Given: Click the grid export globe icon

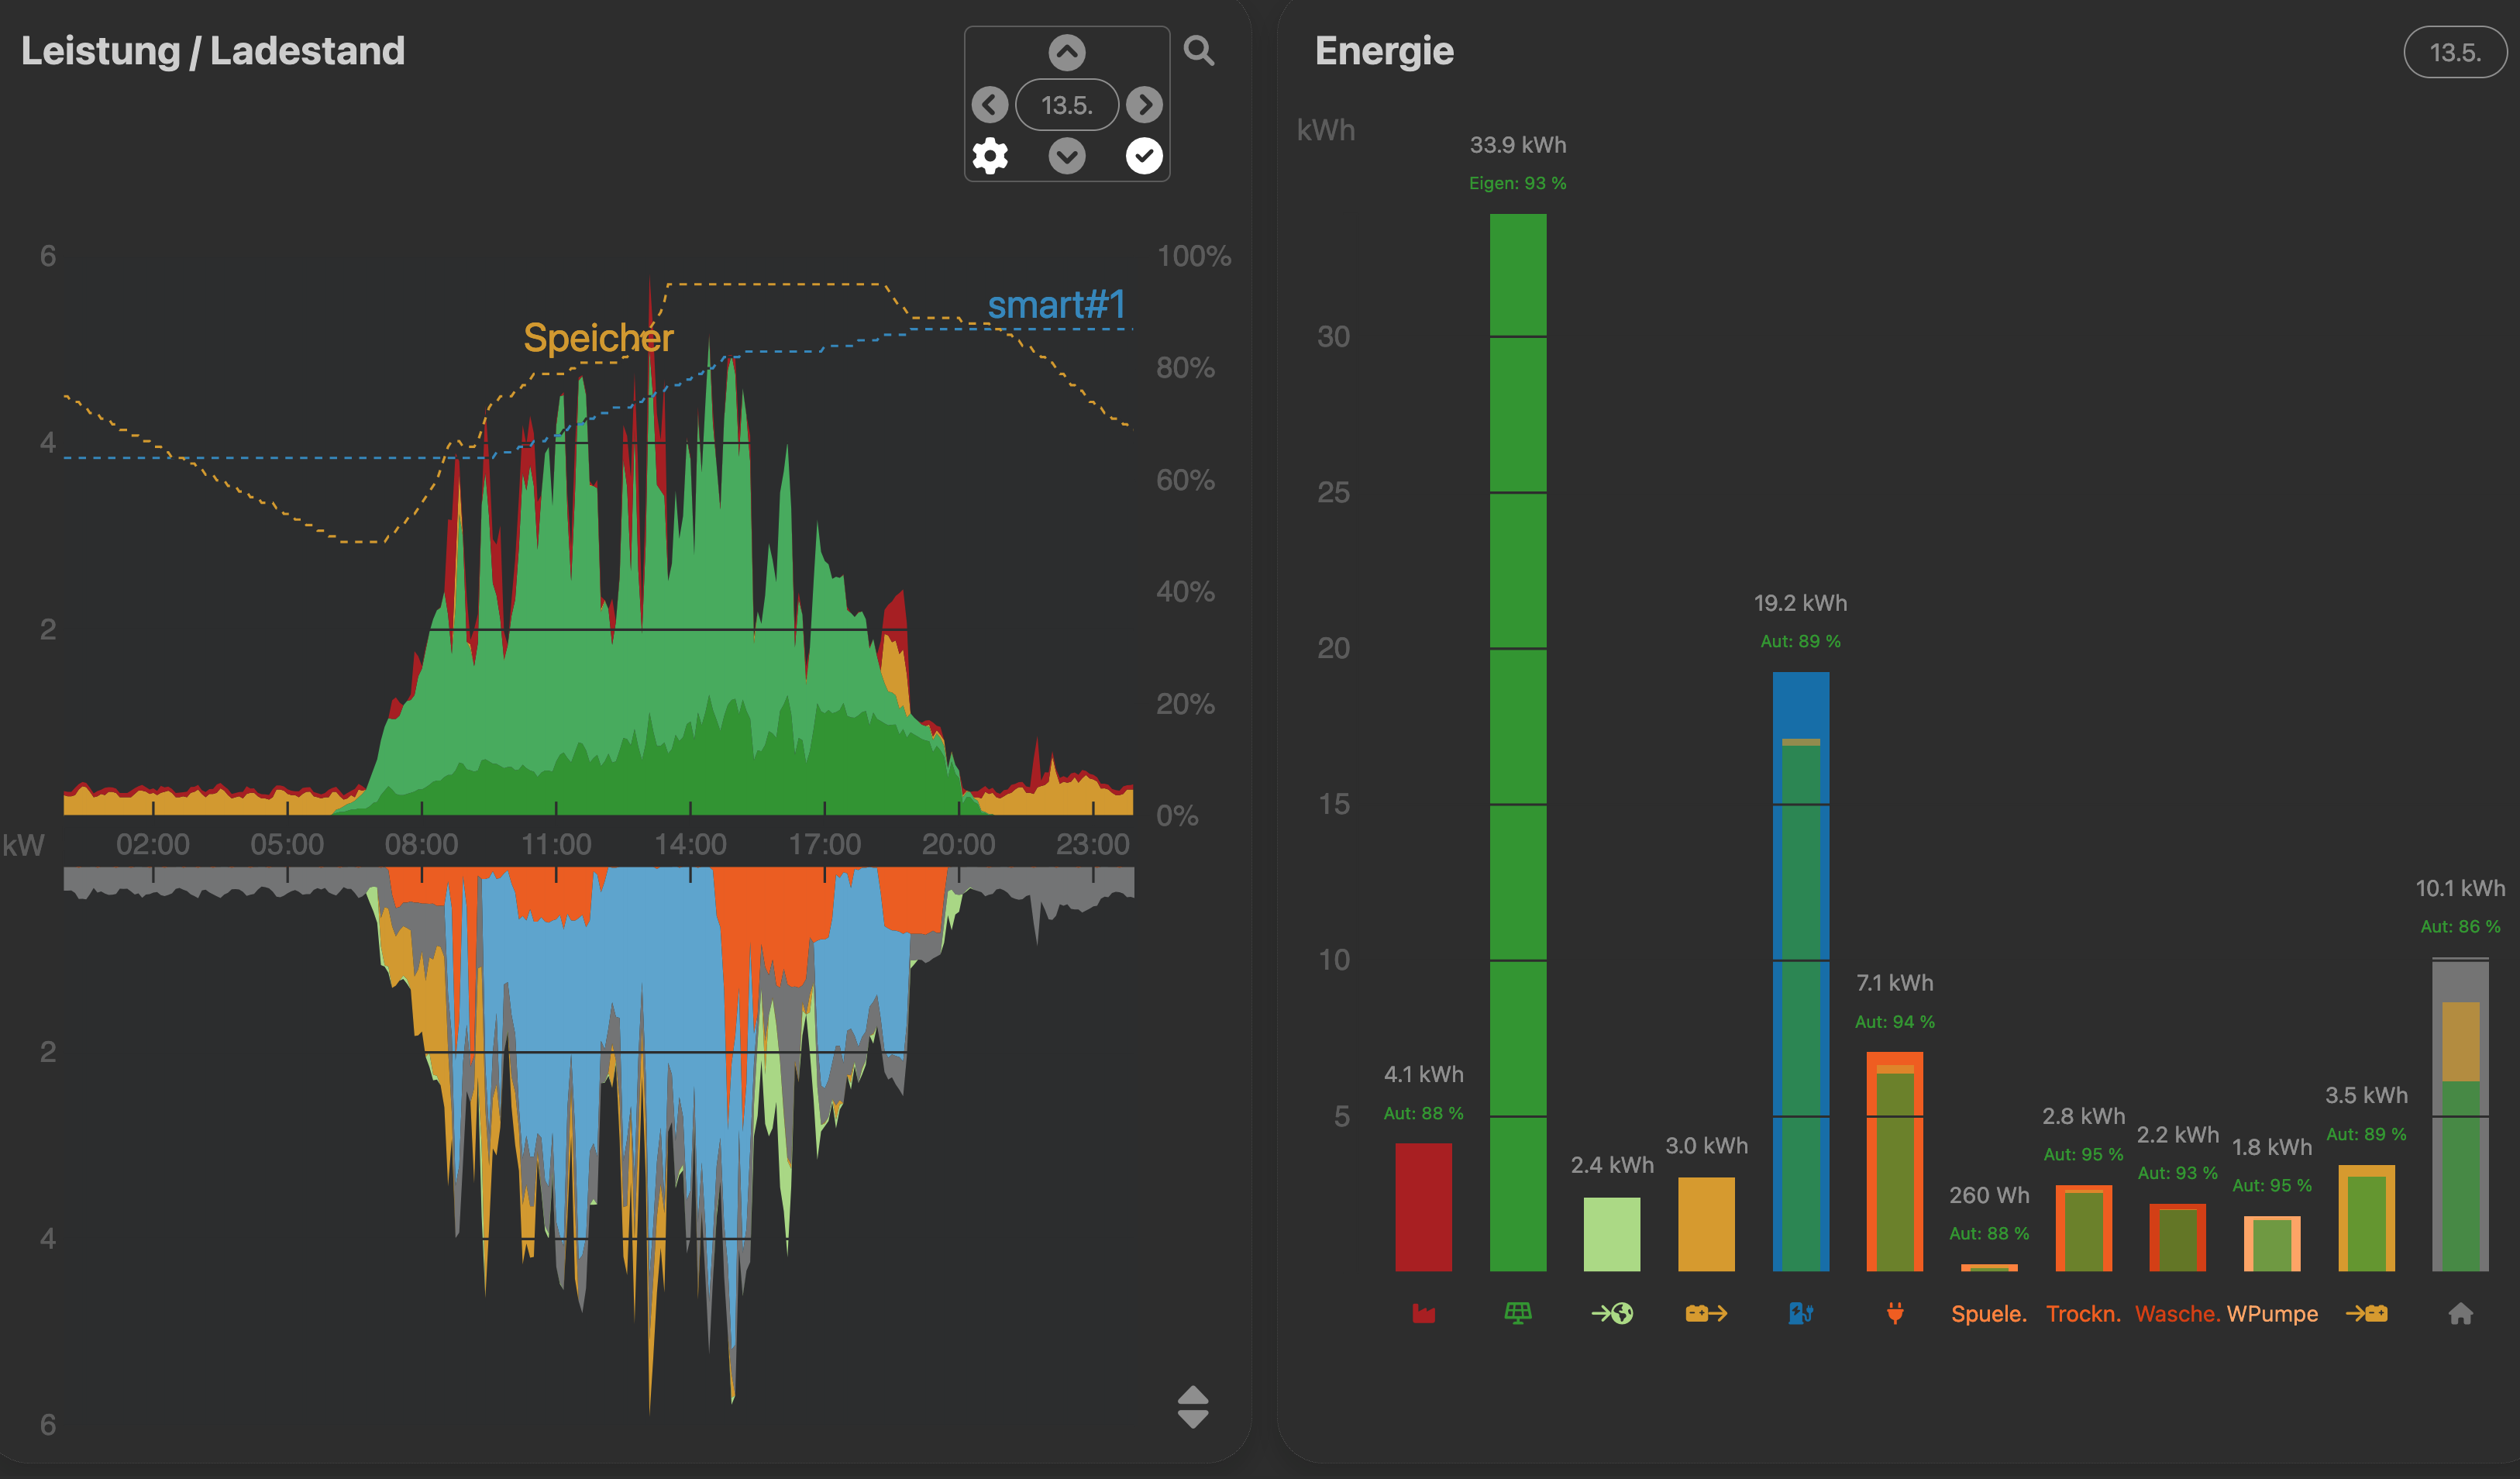Looking at the screenshot, I should click(x=1612, y=1313).
